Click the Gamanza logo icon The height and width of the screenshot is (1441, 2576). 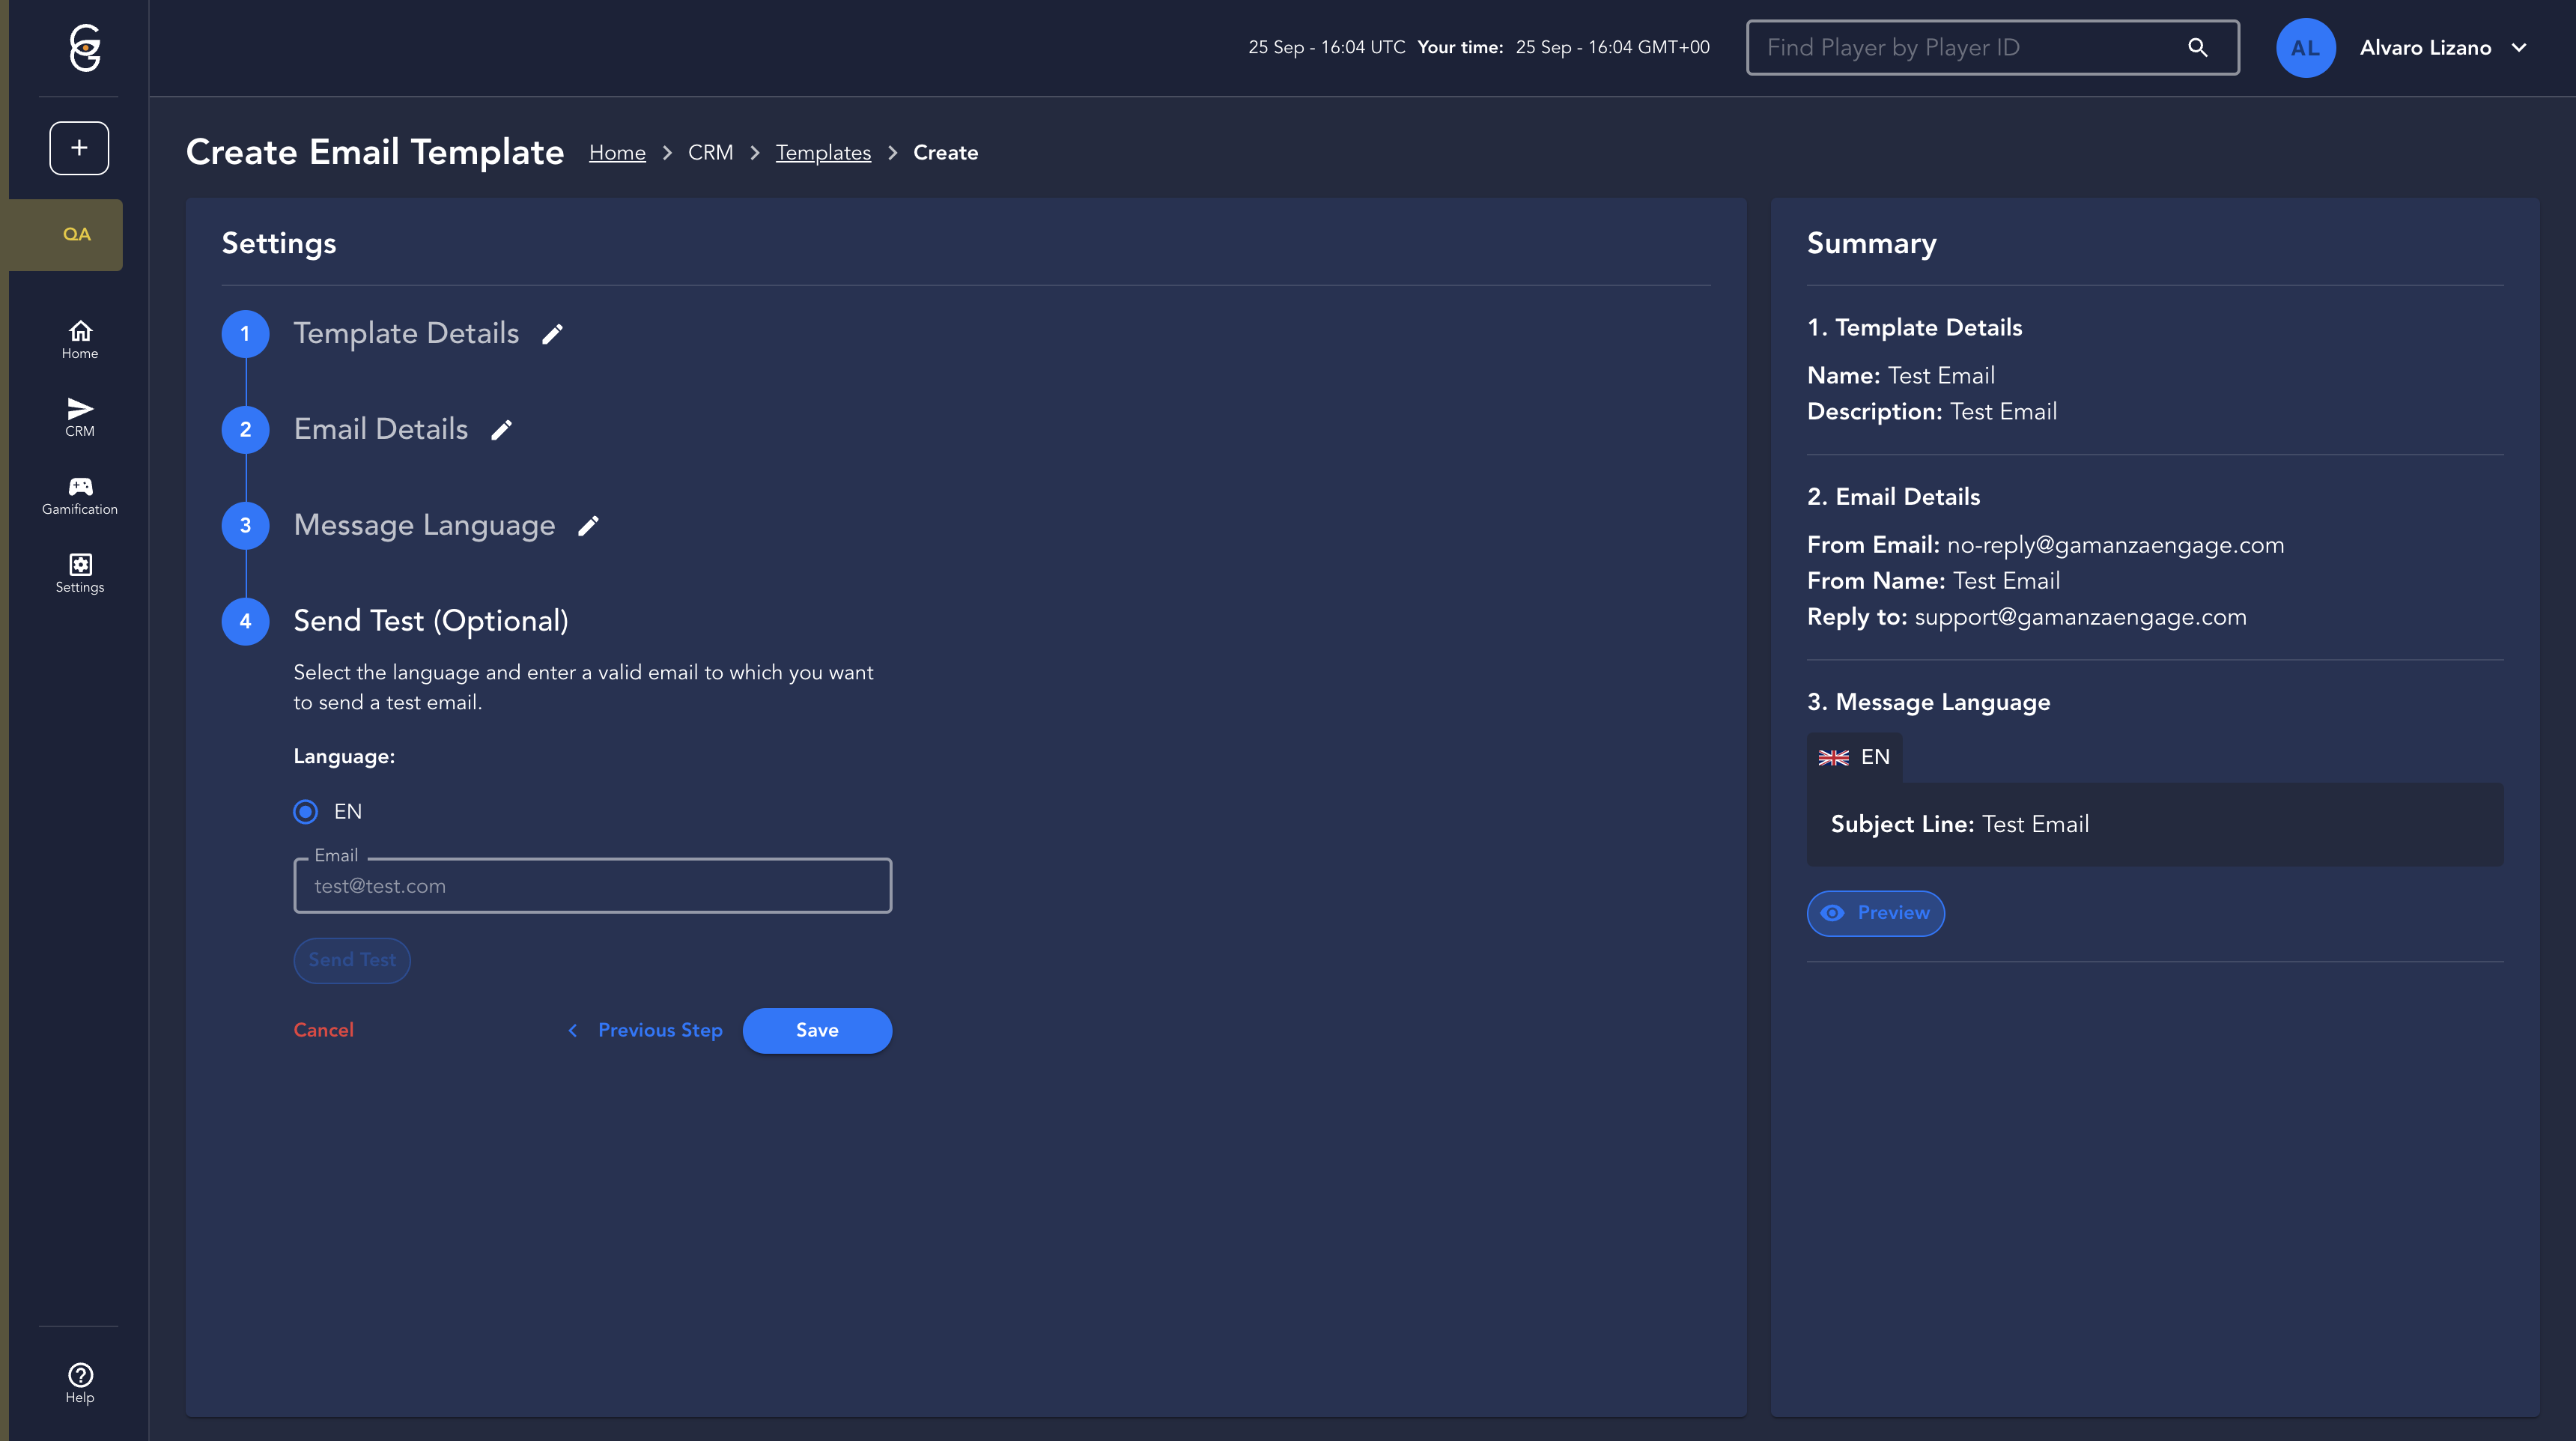pyautogui.click(x=85, y=47)
